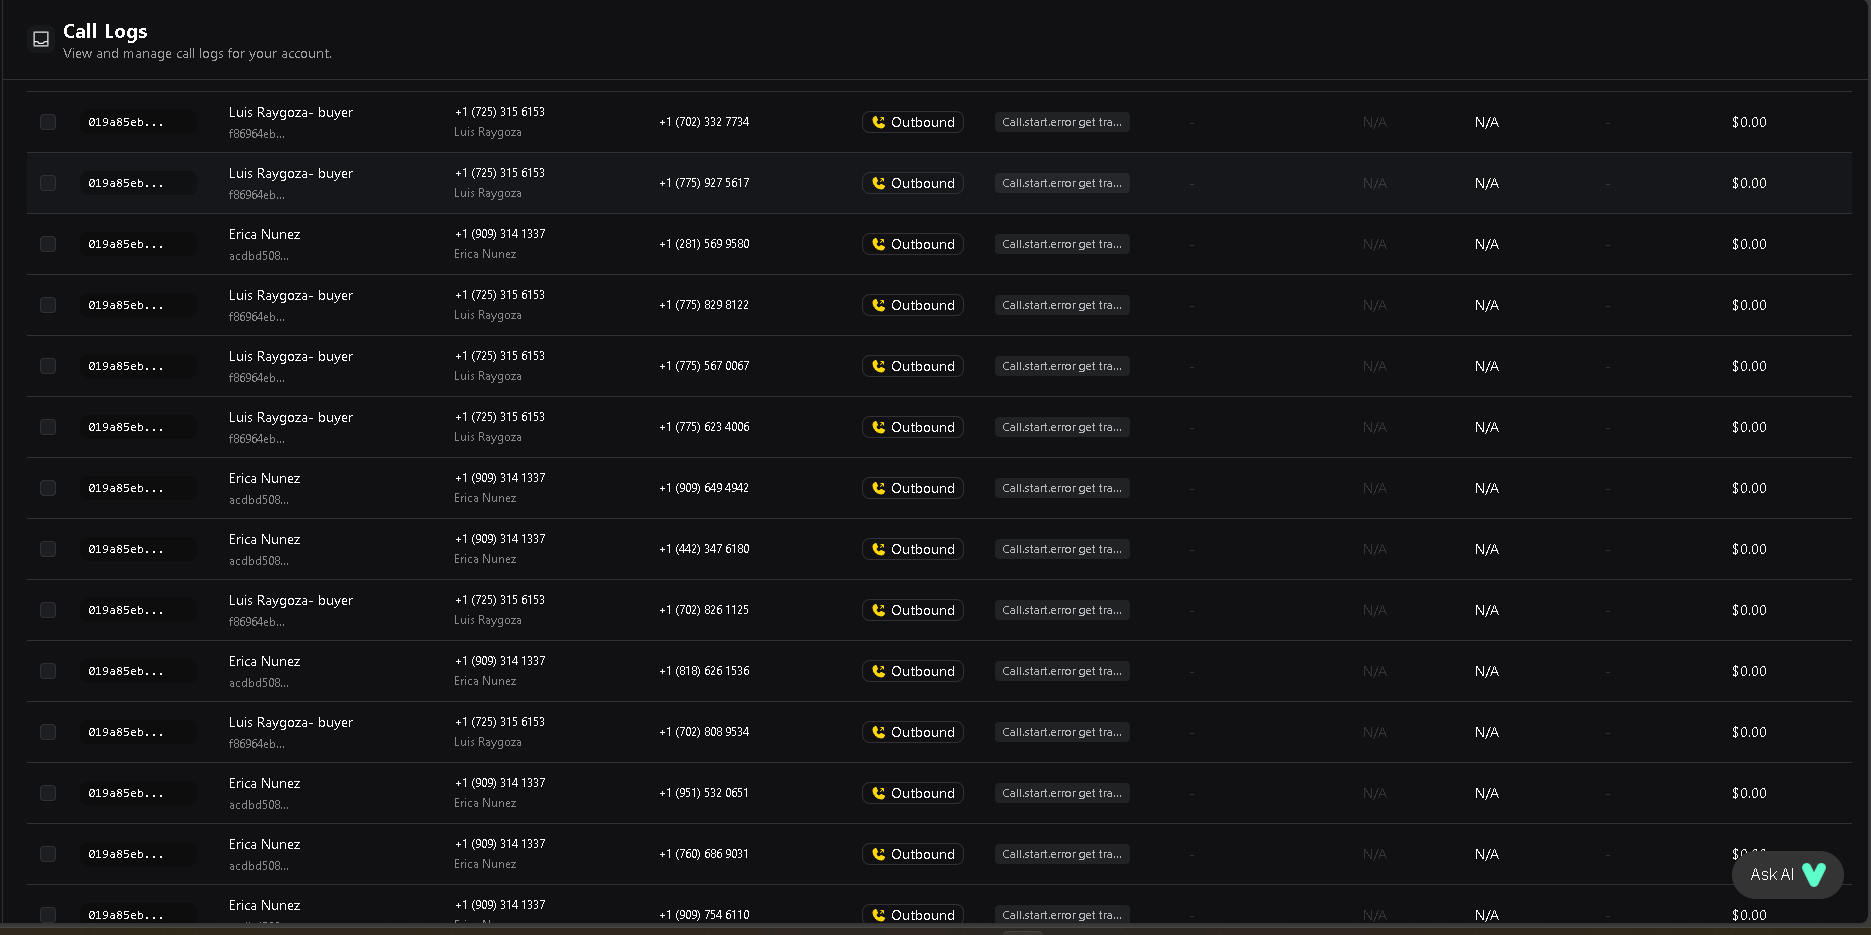Click the $0.00 cost for (775) 927 5617 call
Viewport: 1871px width, 935px height.
(x=1749, y=183)
